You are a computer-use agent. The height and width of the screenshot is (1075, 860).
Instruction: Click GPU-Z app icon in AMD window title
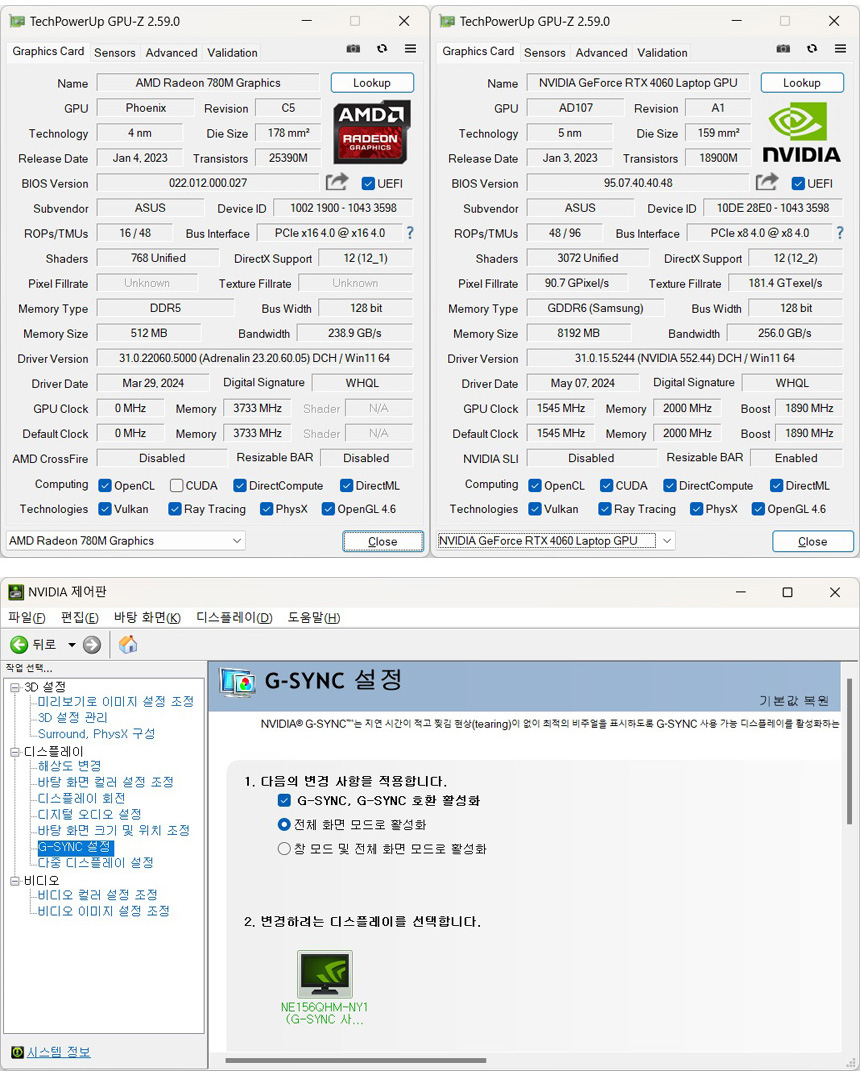[17, 21]
